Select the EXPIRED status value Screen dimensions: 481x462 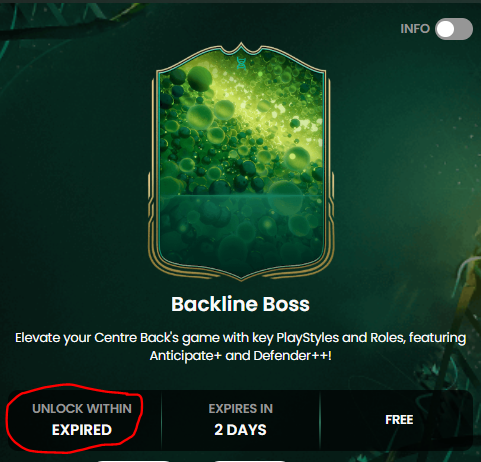[82, 430]
